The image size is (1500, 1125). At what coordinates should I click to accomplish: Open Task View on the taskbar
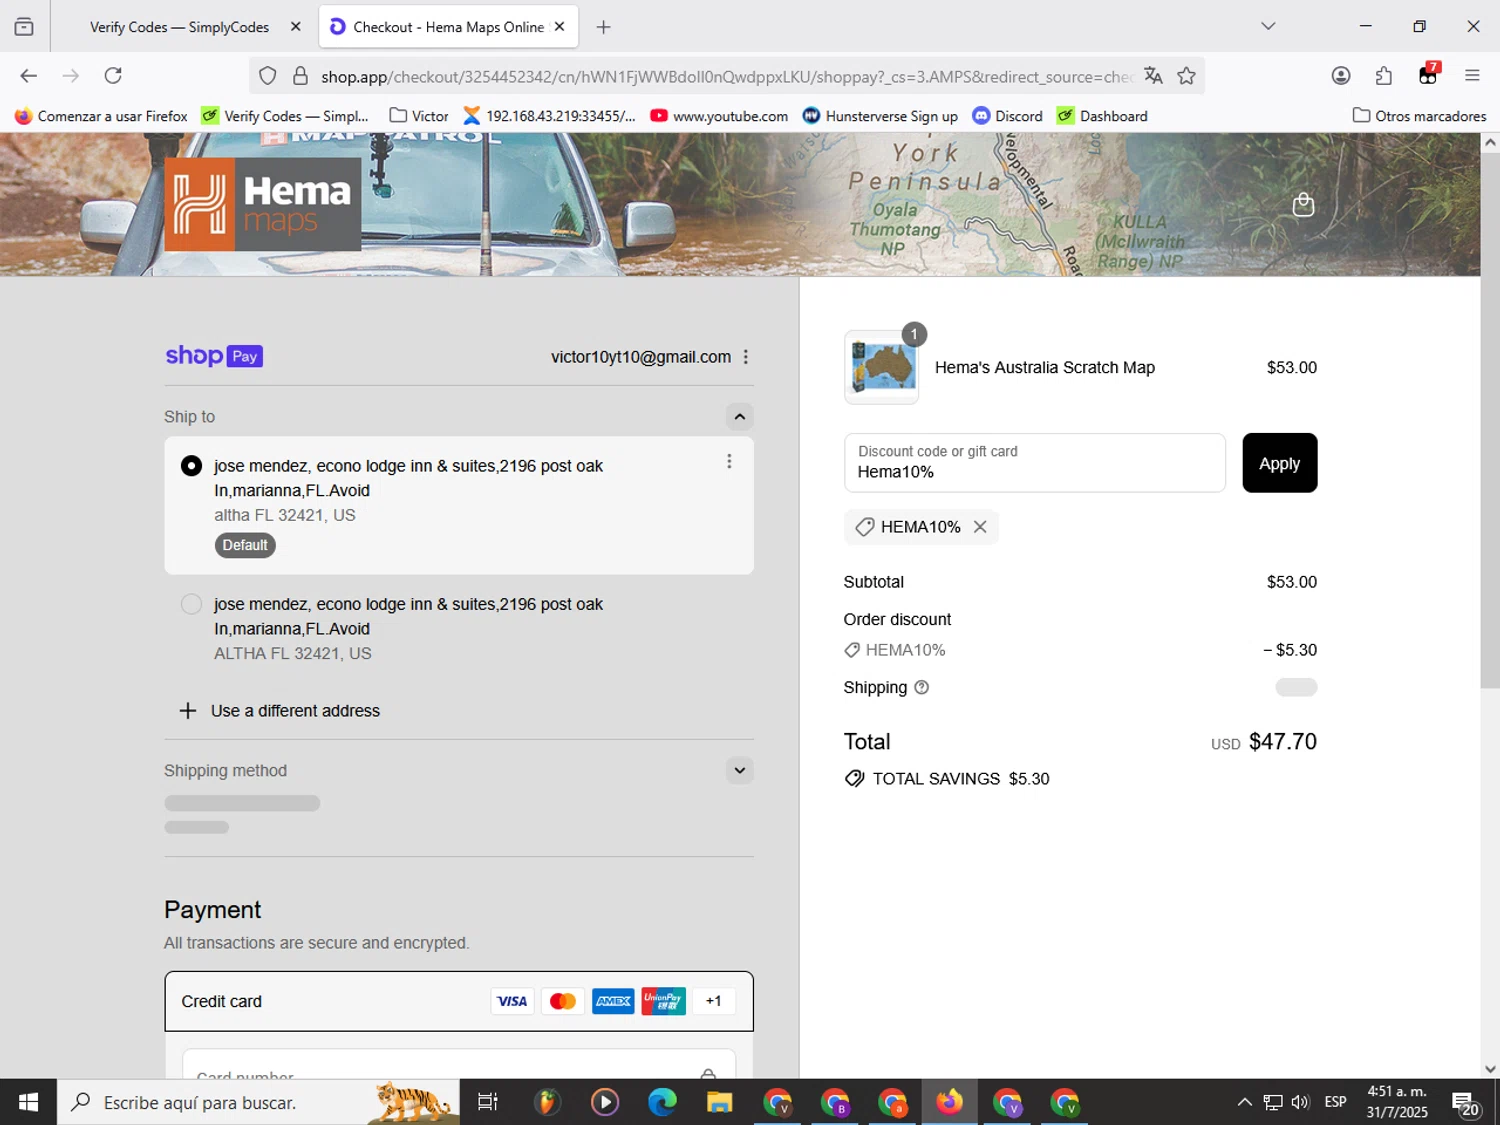tap(487, 1102)
